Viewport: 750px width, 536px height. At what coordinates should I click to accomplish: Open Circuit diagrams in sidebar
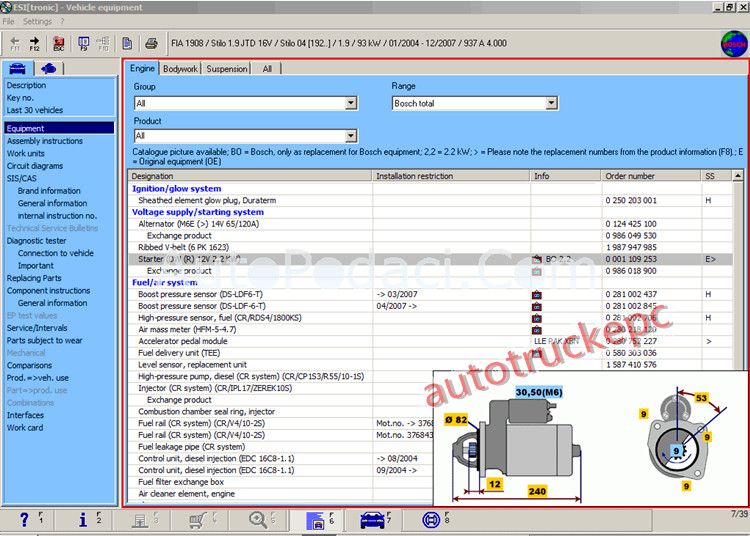(34, 166)
